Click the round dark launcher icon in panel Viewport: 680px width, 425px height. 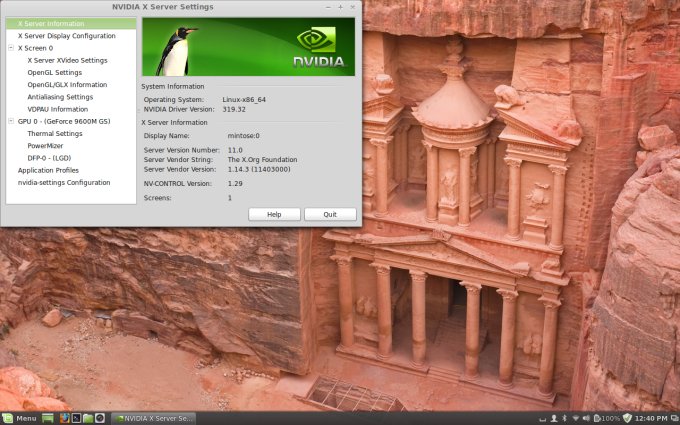coord(100,418)
